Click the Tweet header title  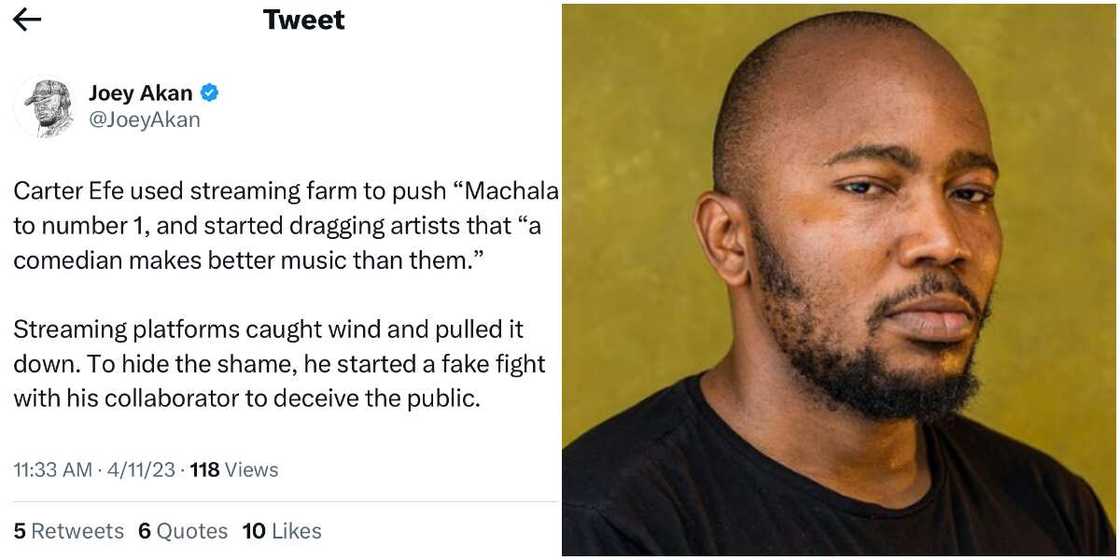tap(304, 20)
